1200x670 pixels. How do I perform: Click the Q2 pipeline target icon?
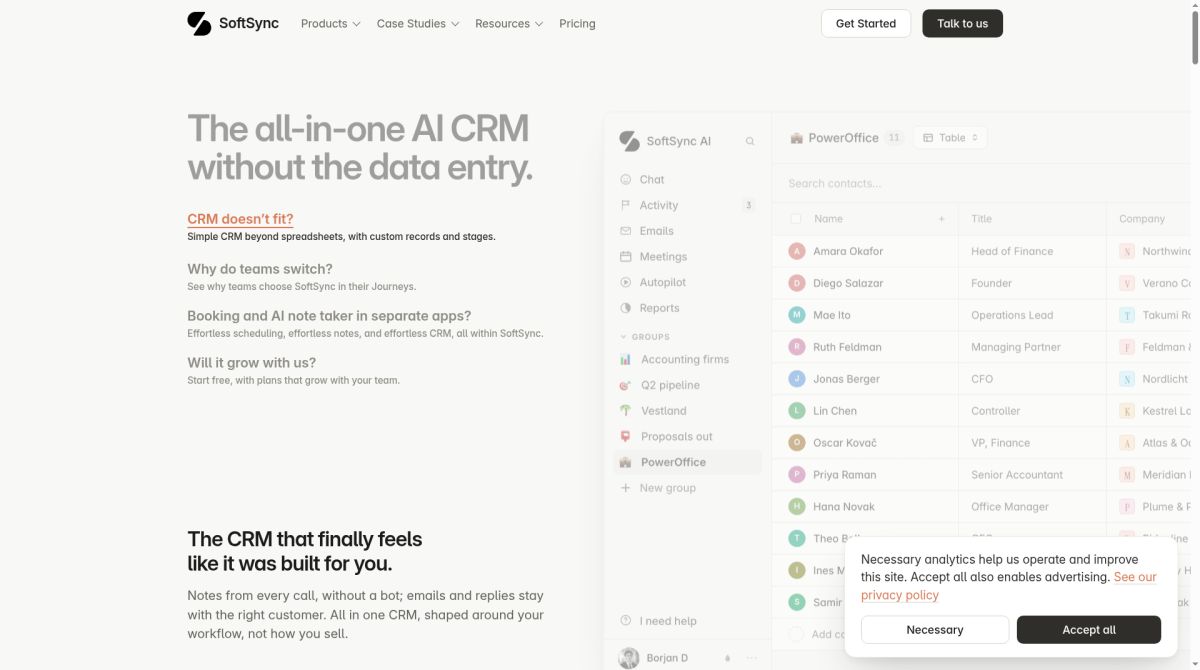[626, 385]
